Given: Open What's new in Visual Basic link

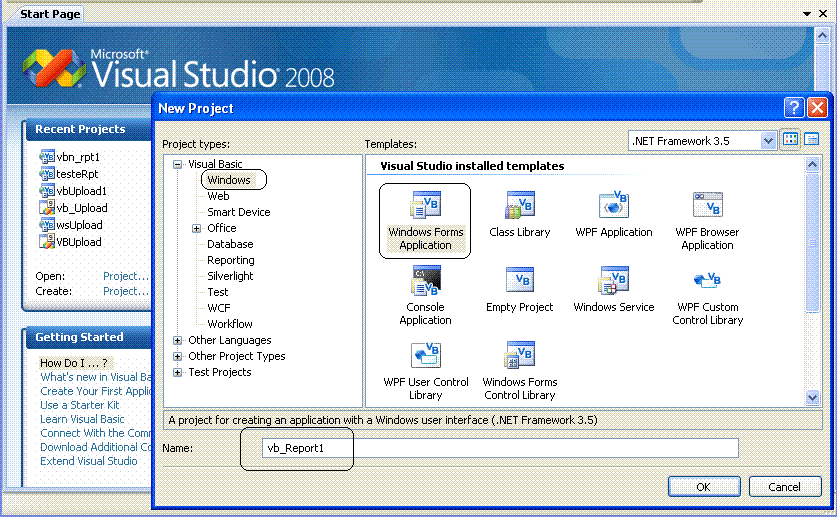Looking at the screenshot, I should click(x=96, y=377).
